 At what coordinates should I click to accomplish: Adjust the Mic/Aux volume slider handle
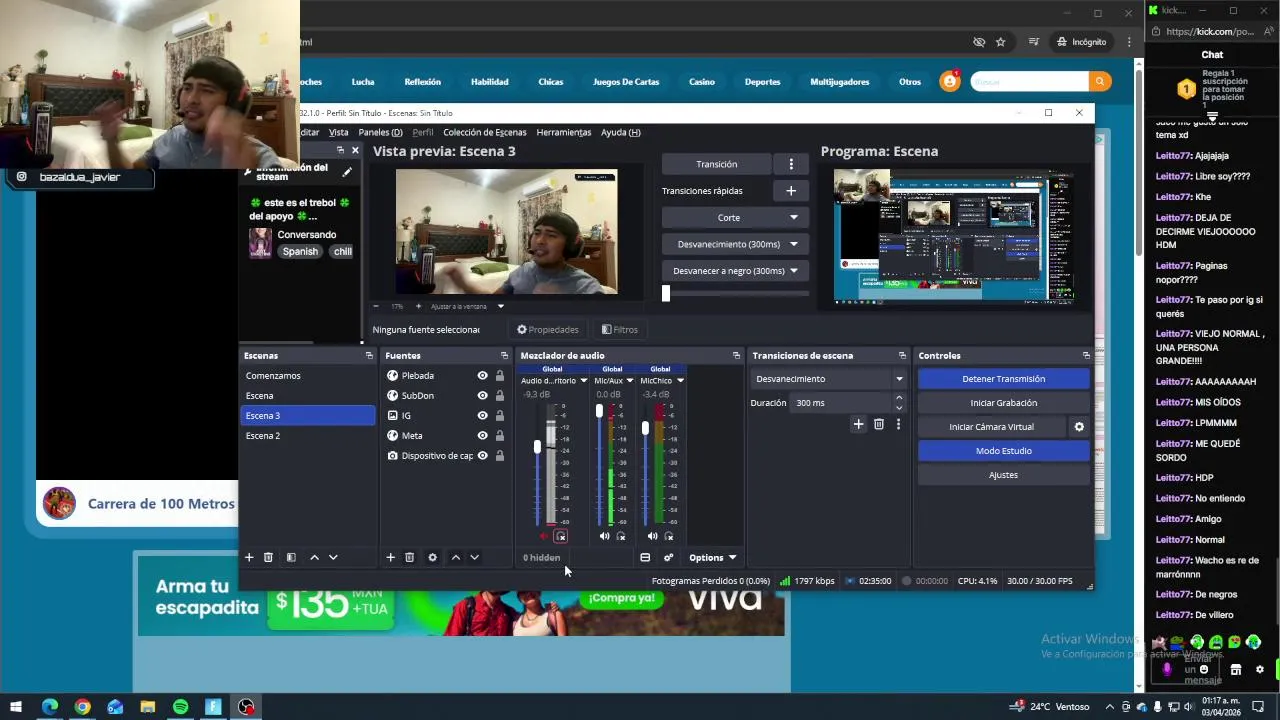pyautogui.click(x=599, y=411)
